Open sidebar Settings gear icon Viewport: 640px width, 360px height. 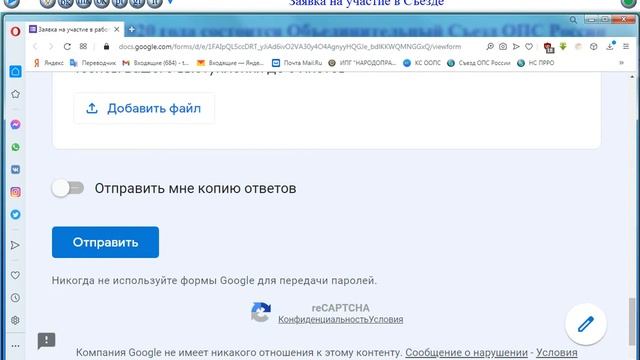(x=15, y=320)
